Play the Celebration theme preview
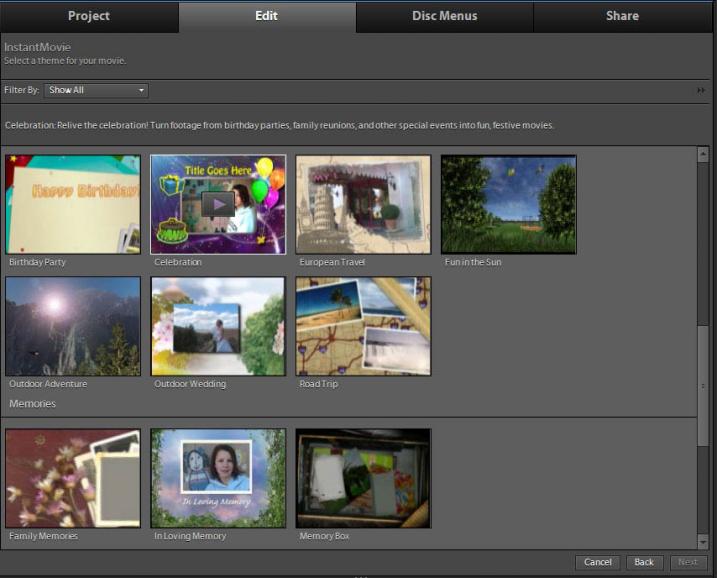The image size is (717, 578). (x=218, y=204)
